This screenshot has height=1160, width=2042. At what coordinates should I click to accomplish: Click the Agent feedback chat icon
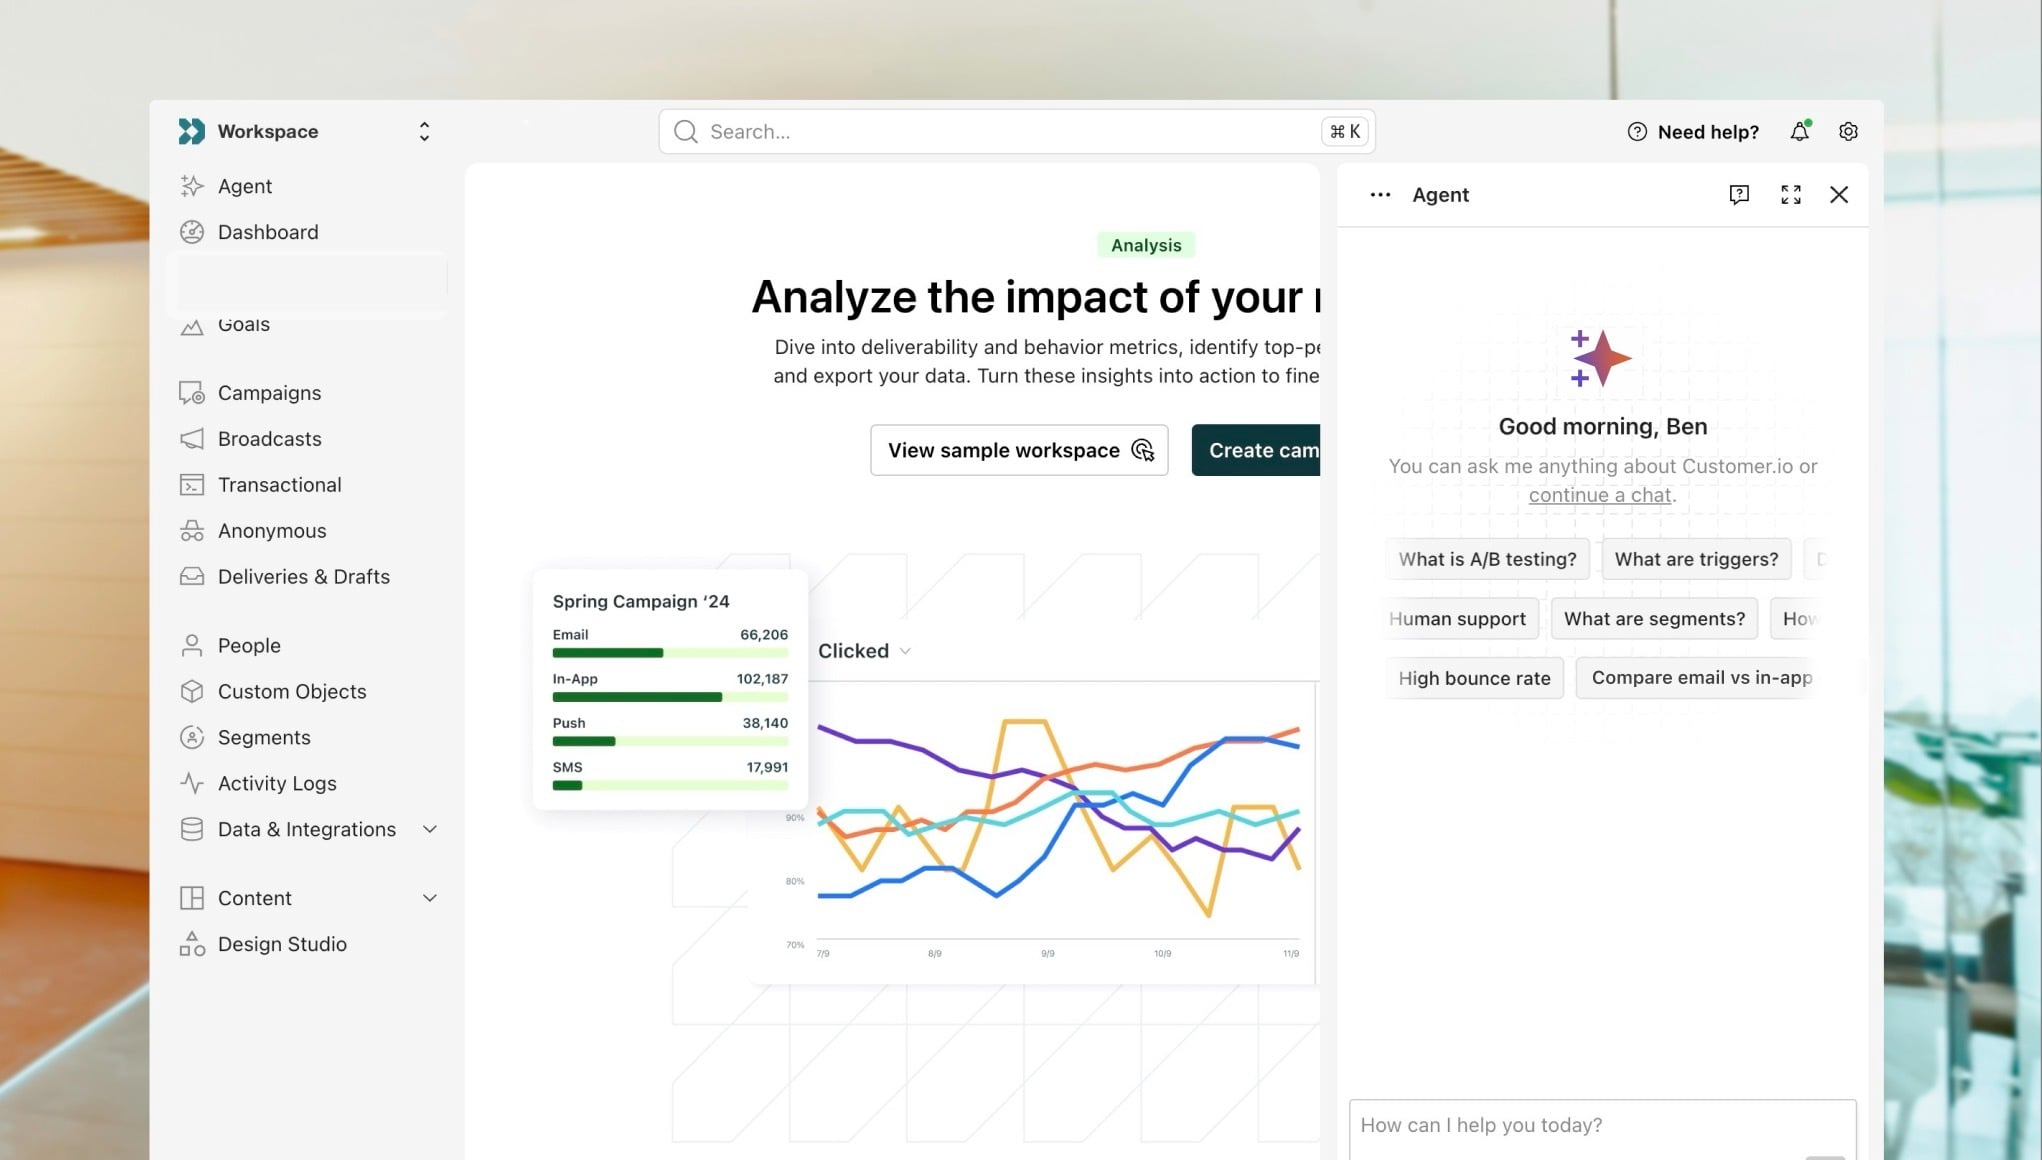[1739, 195]
